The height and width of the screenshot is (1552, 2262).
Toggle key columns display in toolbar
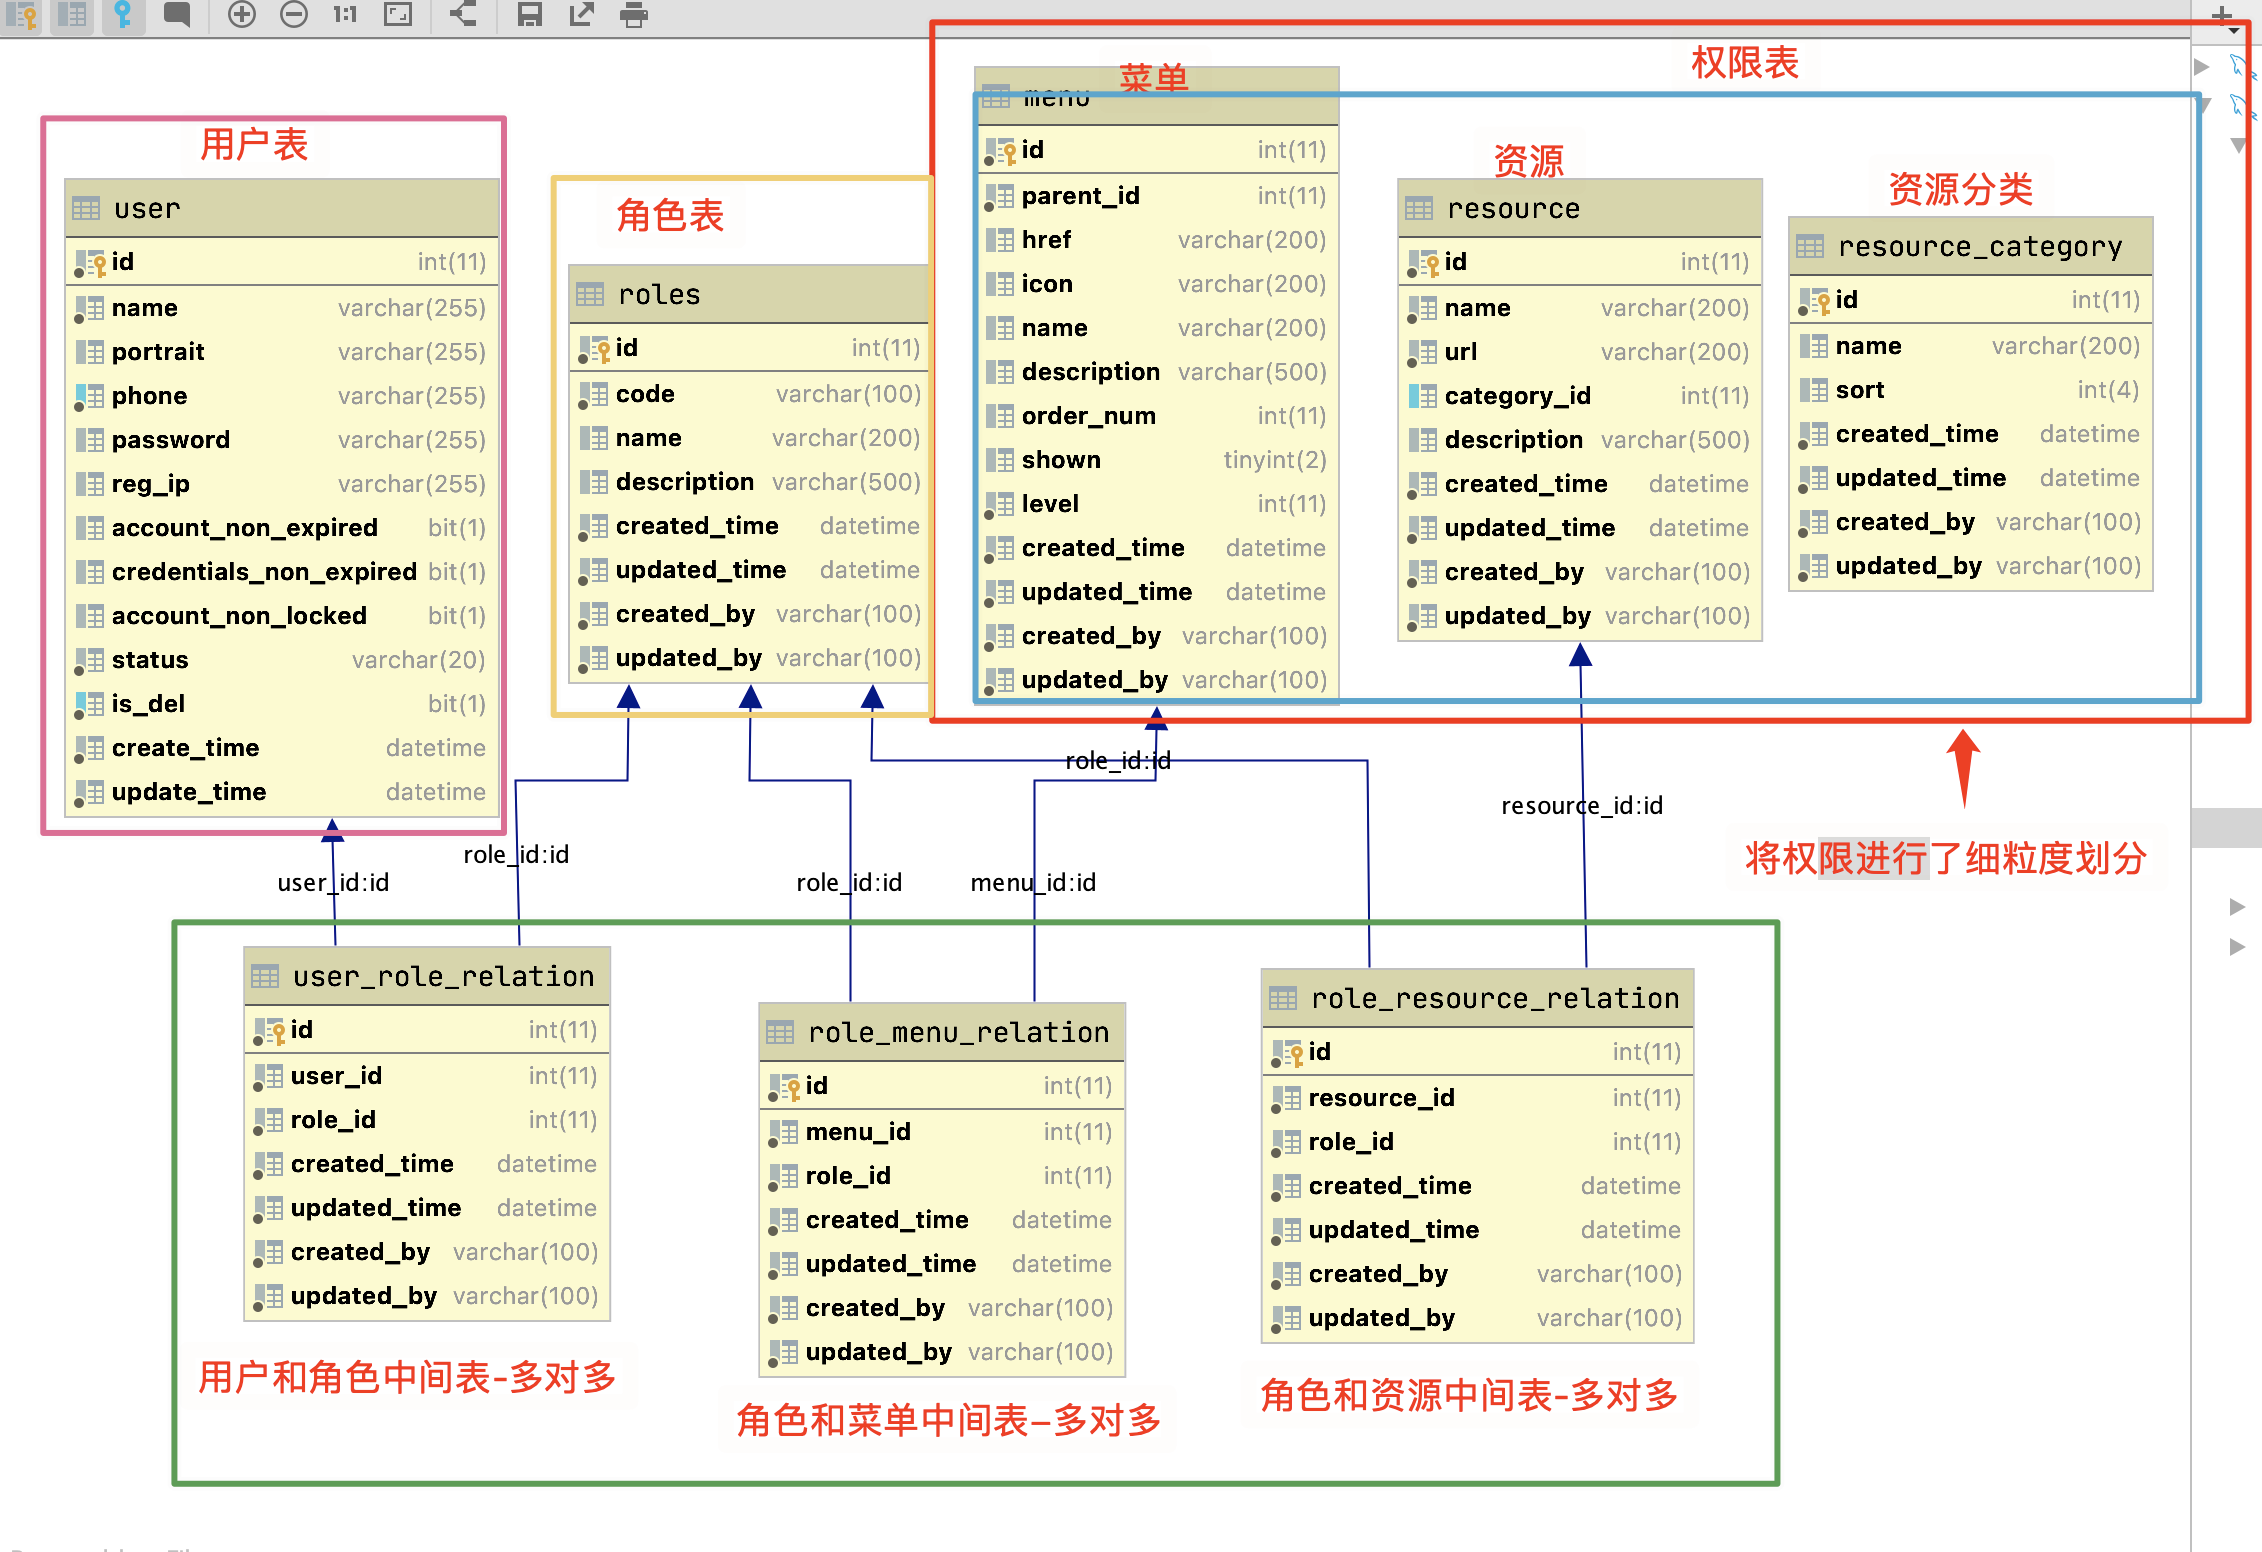coord(22,15)
